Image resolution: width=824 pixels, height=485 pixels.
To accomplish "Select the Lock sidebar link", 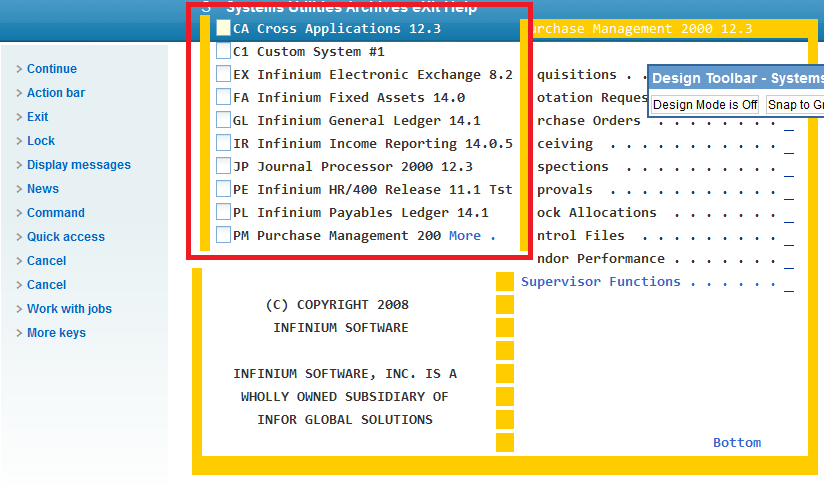I will click(40, 141).
